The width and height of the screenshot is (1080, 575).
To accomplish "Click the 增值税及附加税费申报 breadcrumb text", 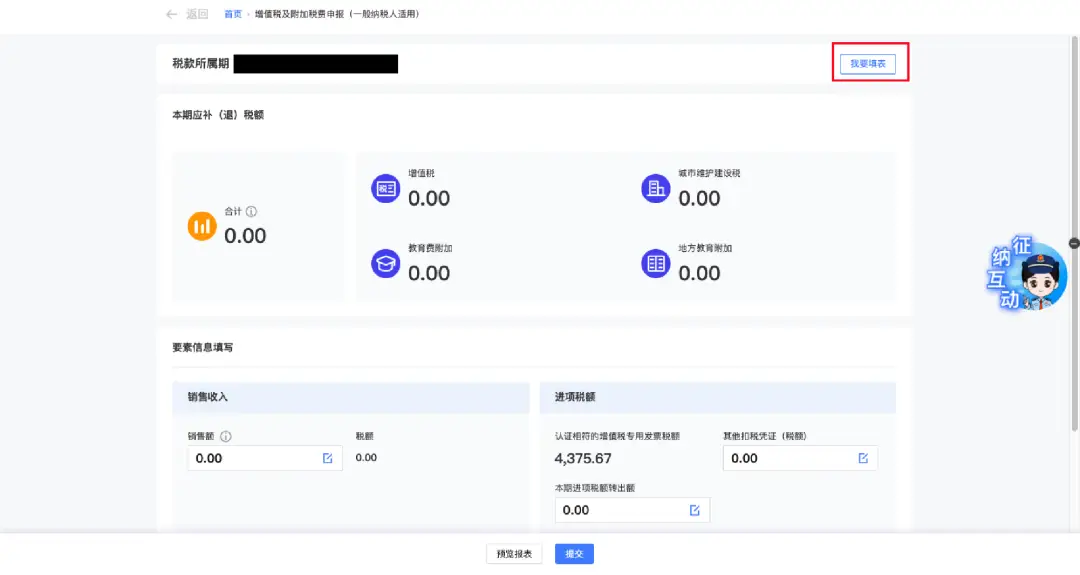I will point(337,14).
